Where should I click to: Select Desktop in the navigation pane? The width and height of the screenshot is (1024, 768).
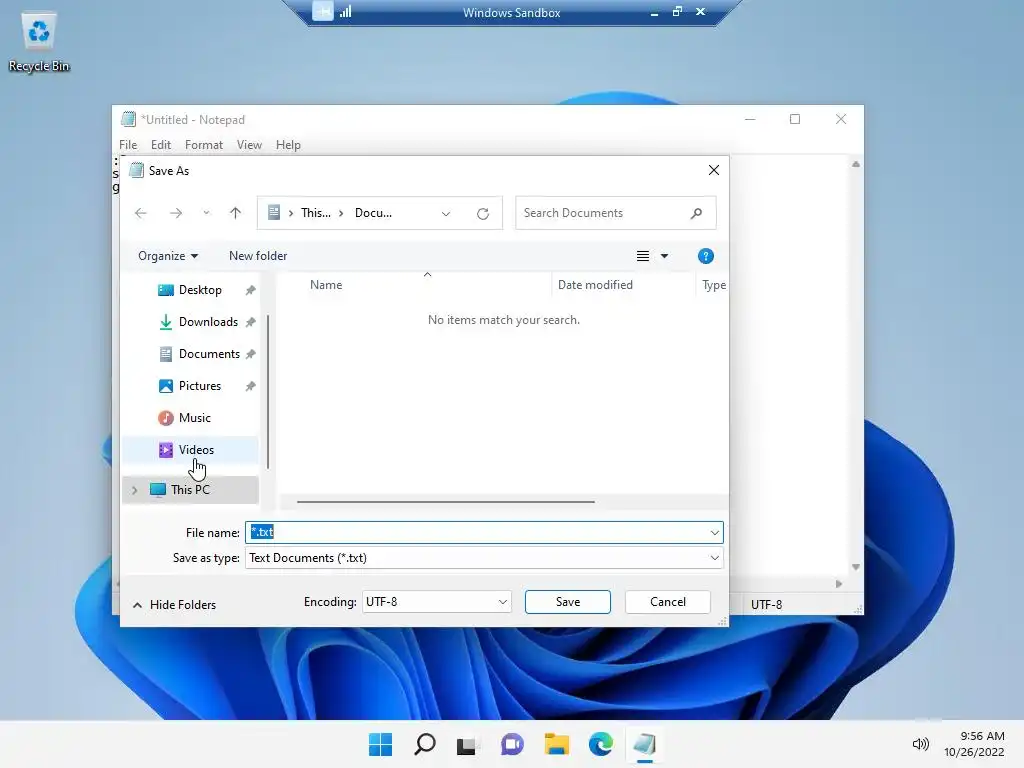200,290
